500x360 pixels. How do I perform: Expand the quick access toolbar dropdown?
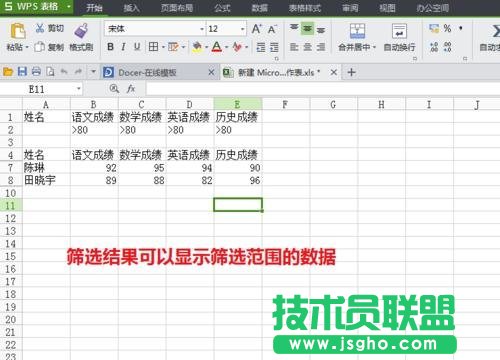pos(93,72)
